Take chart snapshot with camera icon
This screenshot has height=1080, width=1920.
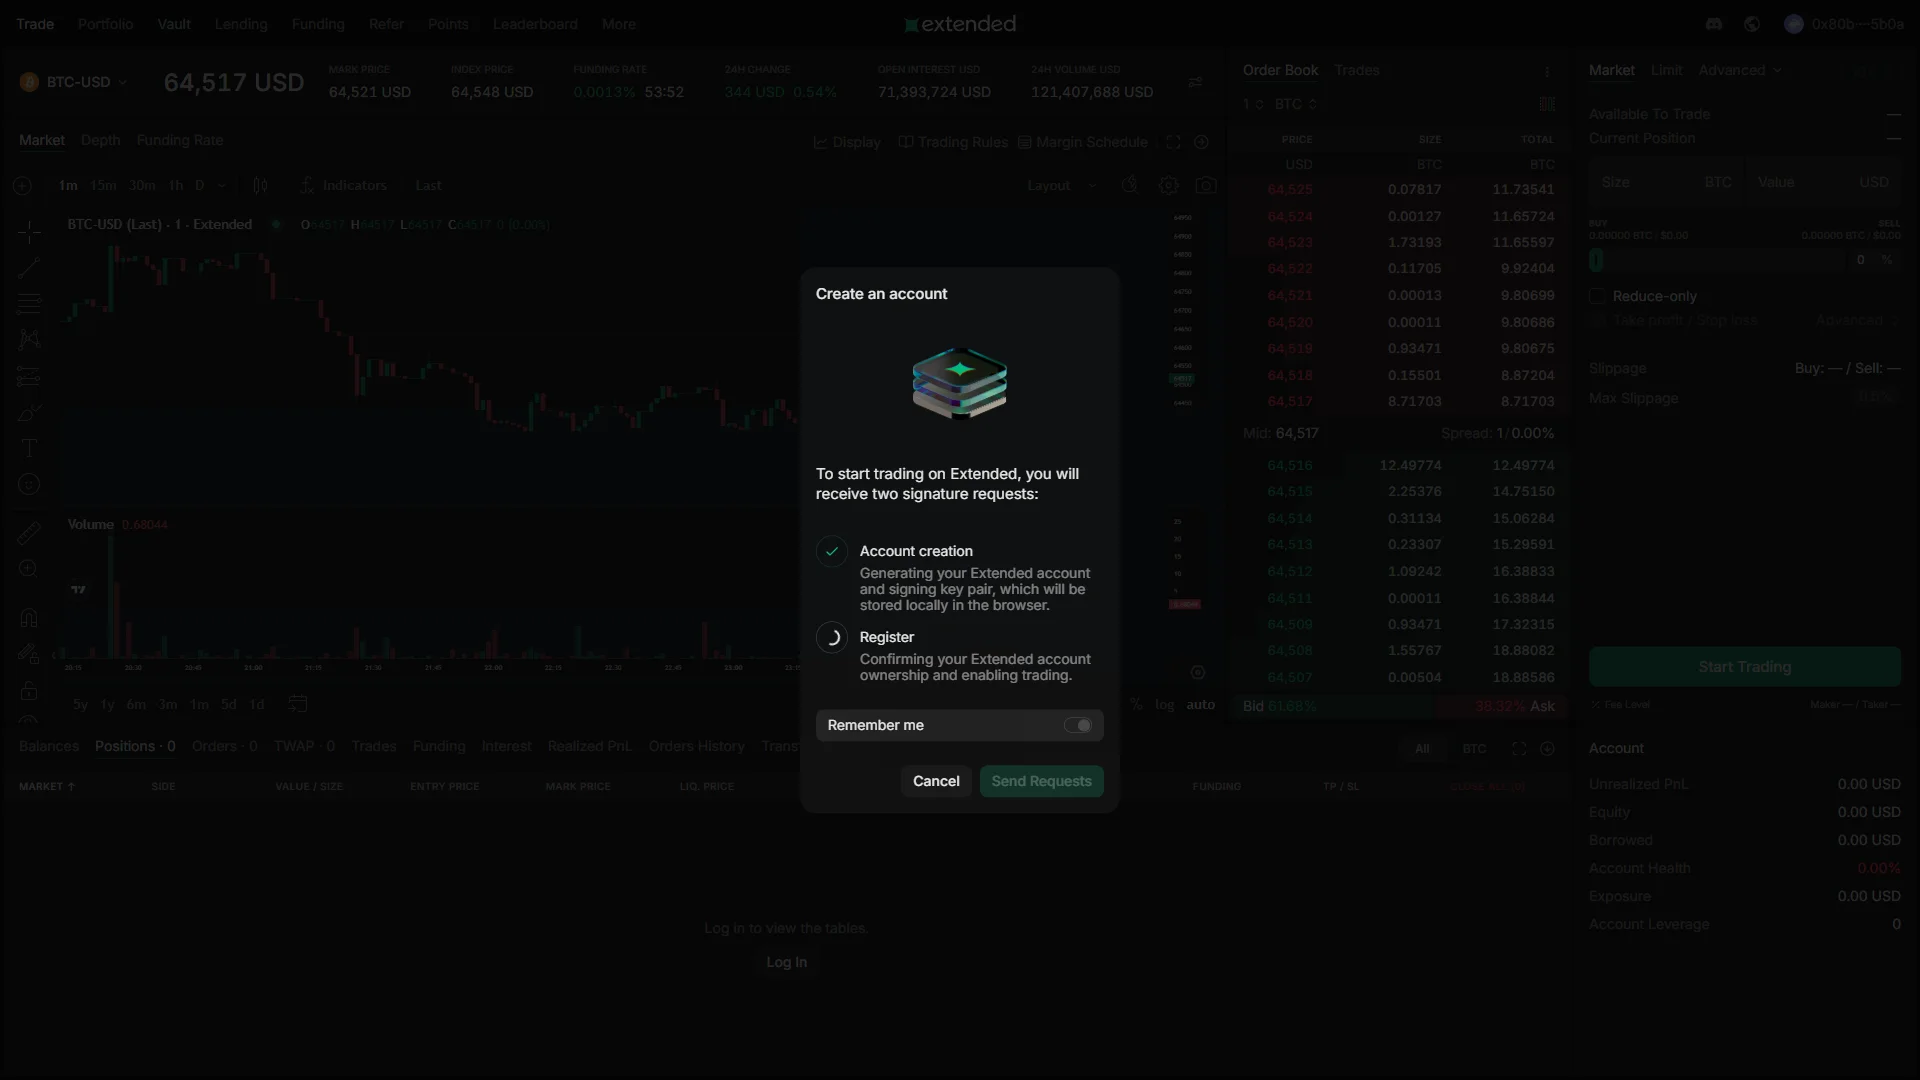[x=1206, y=186]
